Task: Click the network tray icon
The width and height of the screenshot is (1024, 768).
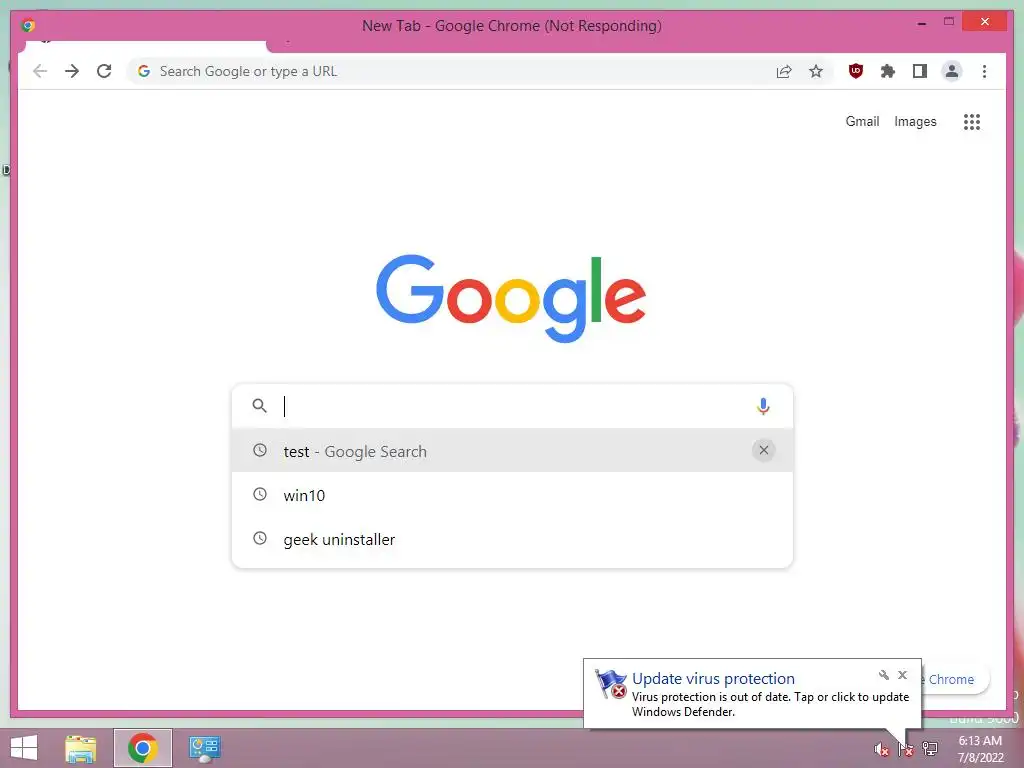Action: pos(930,749)
